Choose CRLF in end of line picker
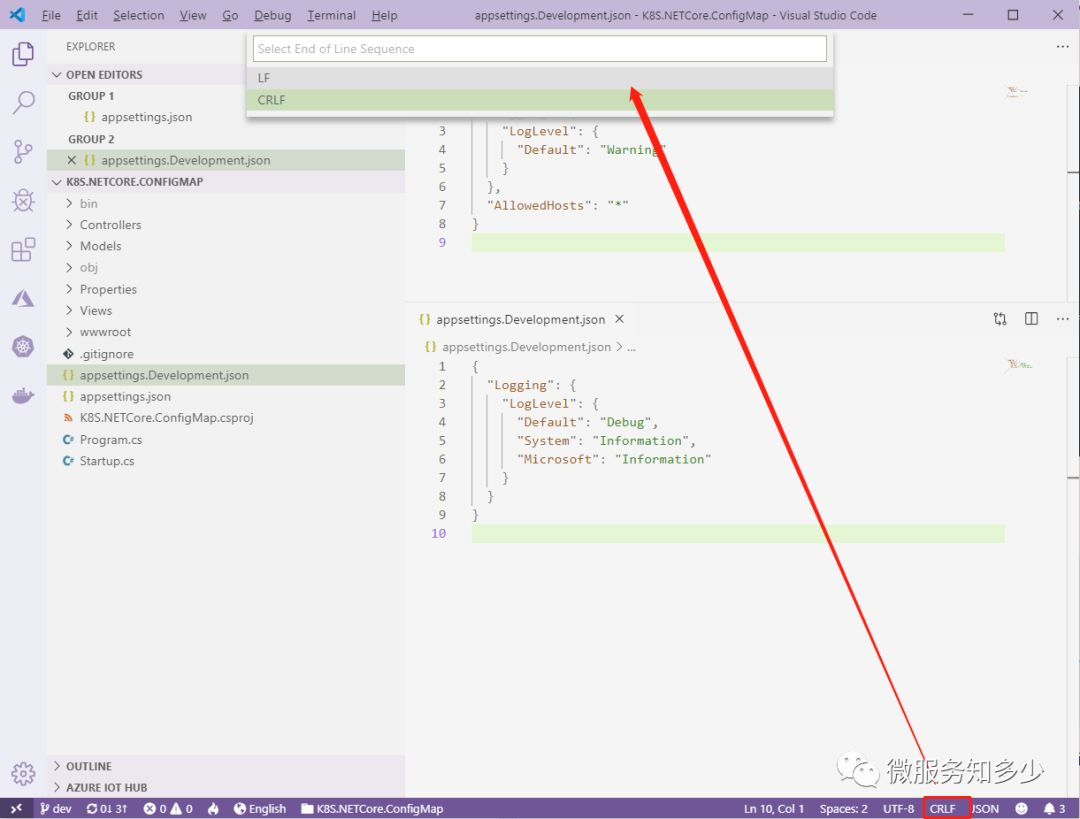The height and width of the screenshot is (819, 1080). pos(540,100)
